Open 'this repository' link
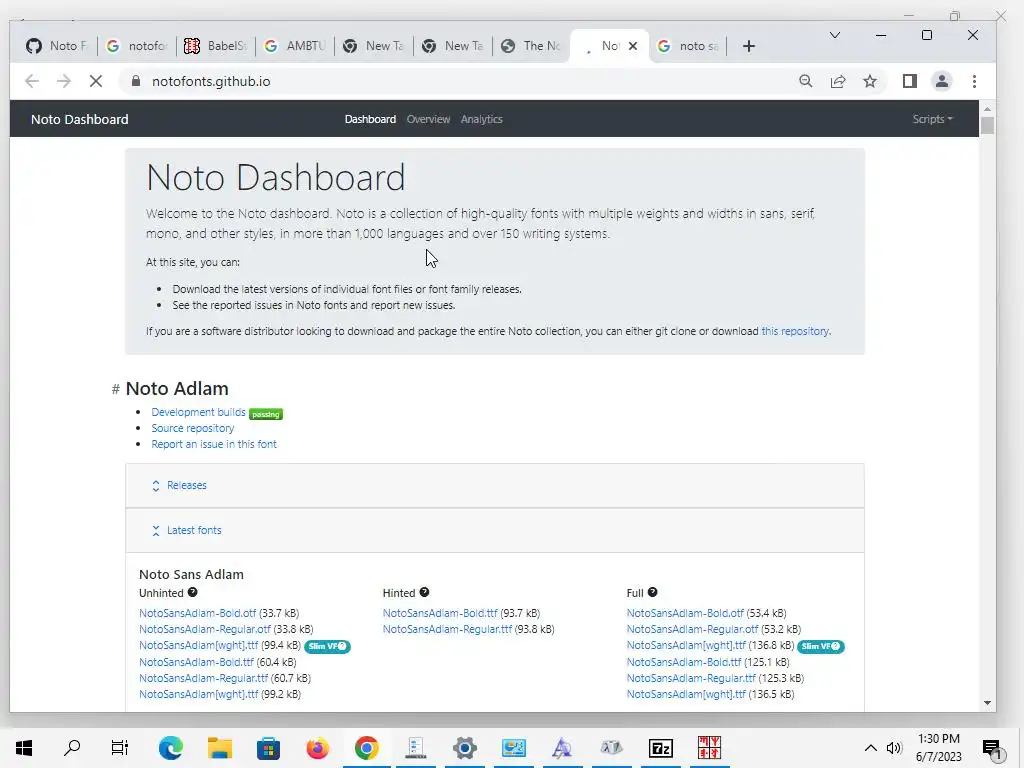Screen dimensions: 1024x768 tap(795, 331)
